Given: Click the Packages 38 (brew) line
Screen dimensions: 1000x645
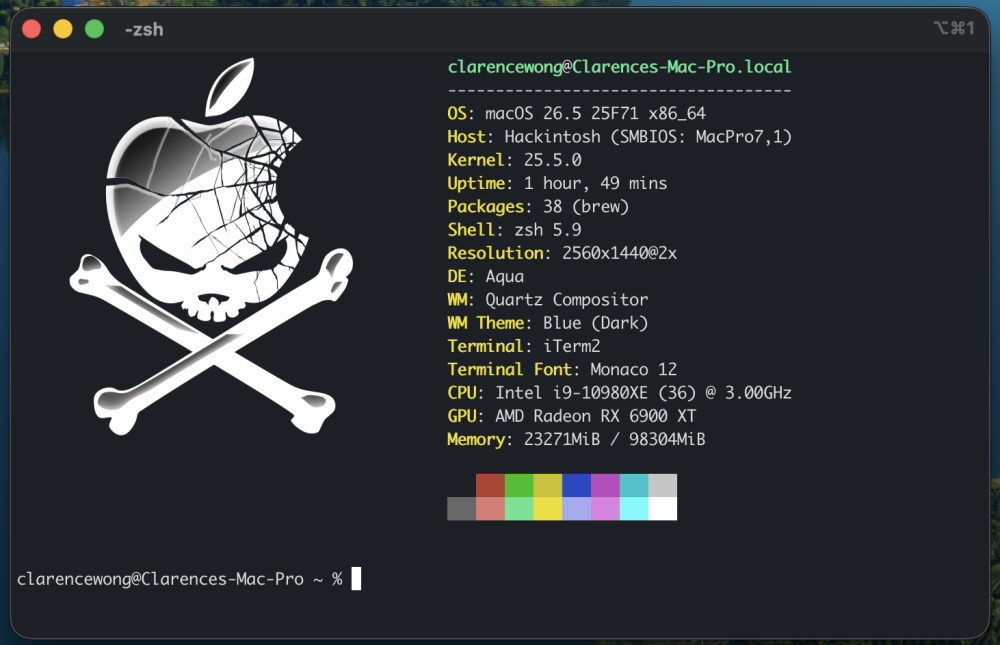Looking at the screenshot, I should click(x=538, y=207).
